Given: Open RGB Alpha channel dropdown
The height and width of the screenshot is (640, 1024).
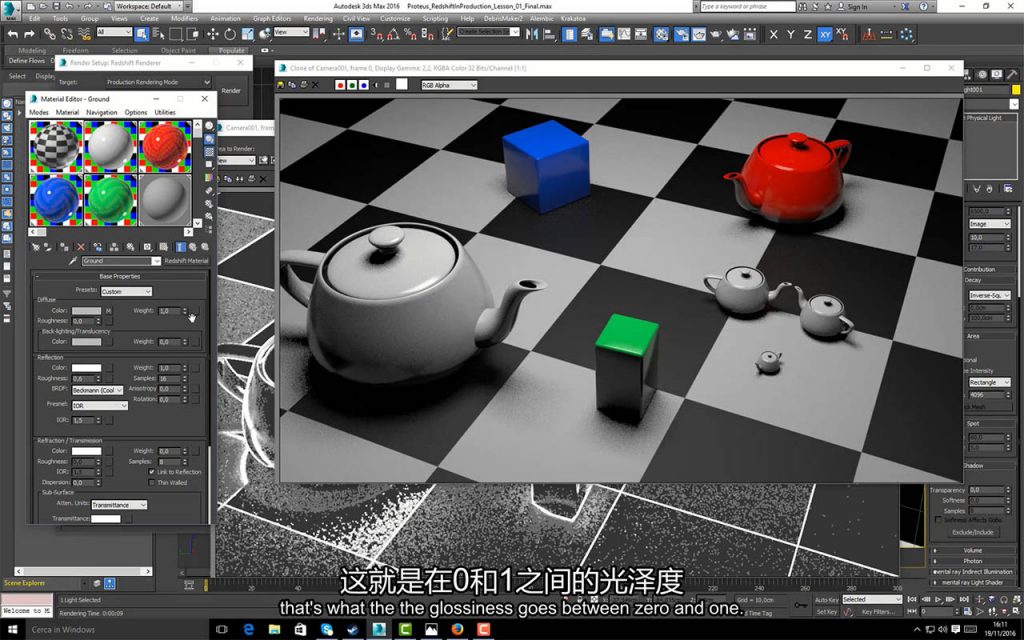Looking at the screenshot, I should pos(449,85).
